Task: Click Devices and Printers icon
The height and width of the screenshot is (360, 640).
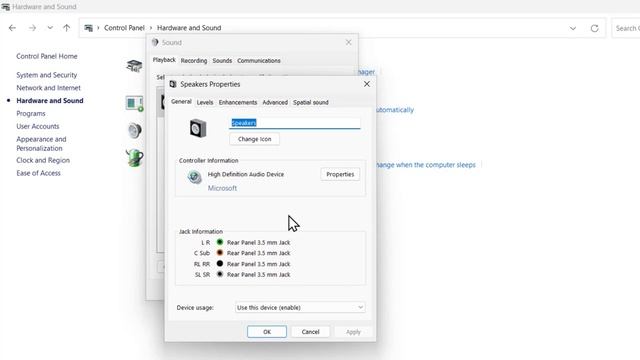Action: click(x=134, y=65)
